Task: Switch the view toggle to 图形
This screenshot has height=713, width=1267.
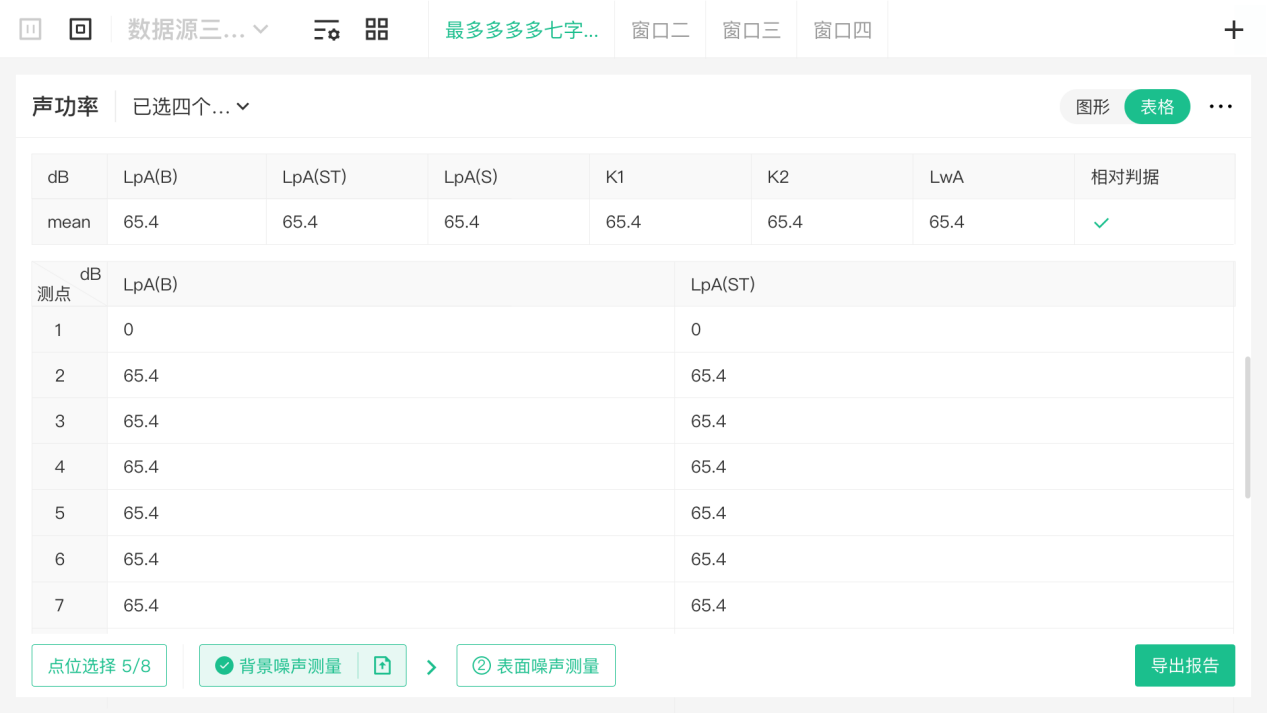Action: point(1092,107)
